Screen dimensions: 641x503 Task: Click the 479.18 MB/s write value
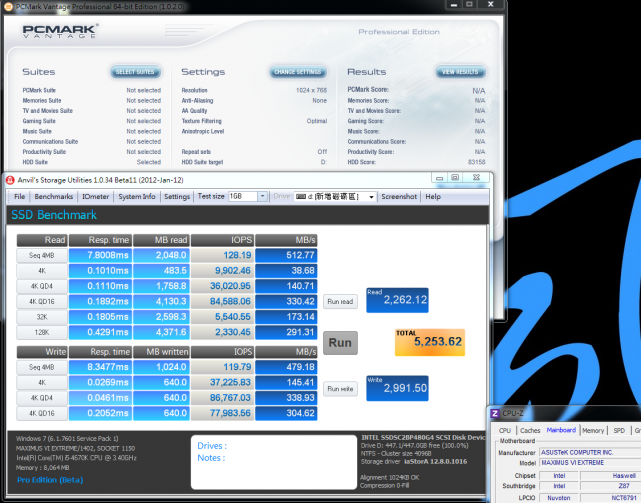pyautogui.click(x=286, y=367)
